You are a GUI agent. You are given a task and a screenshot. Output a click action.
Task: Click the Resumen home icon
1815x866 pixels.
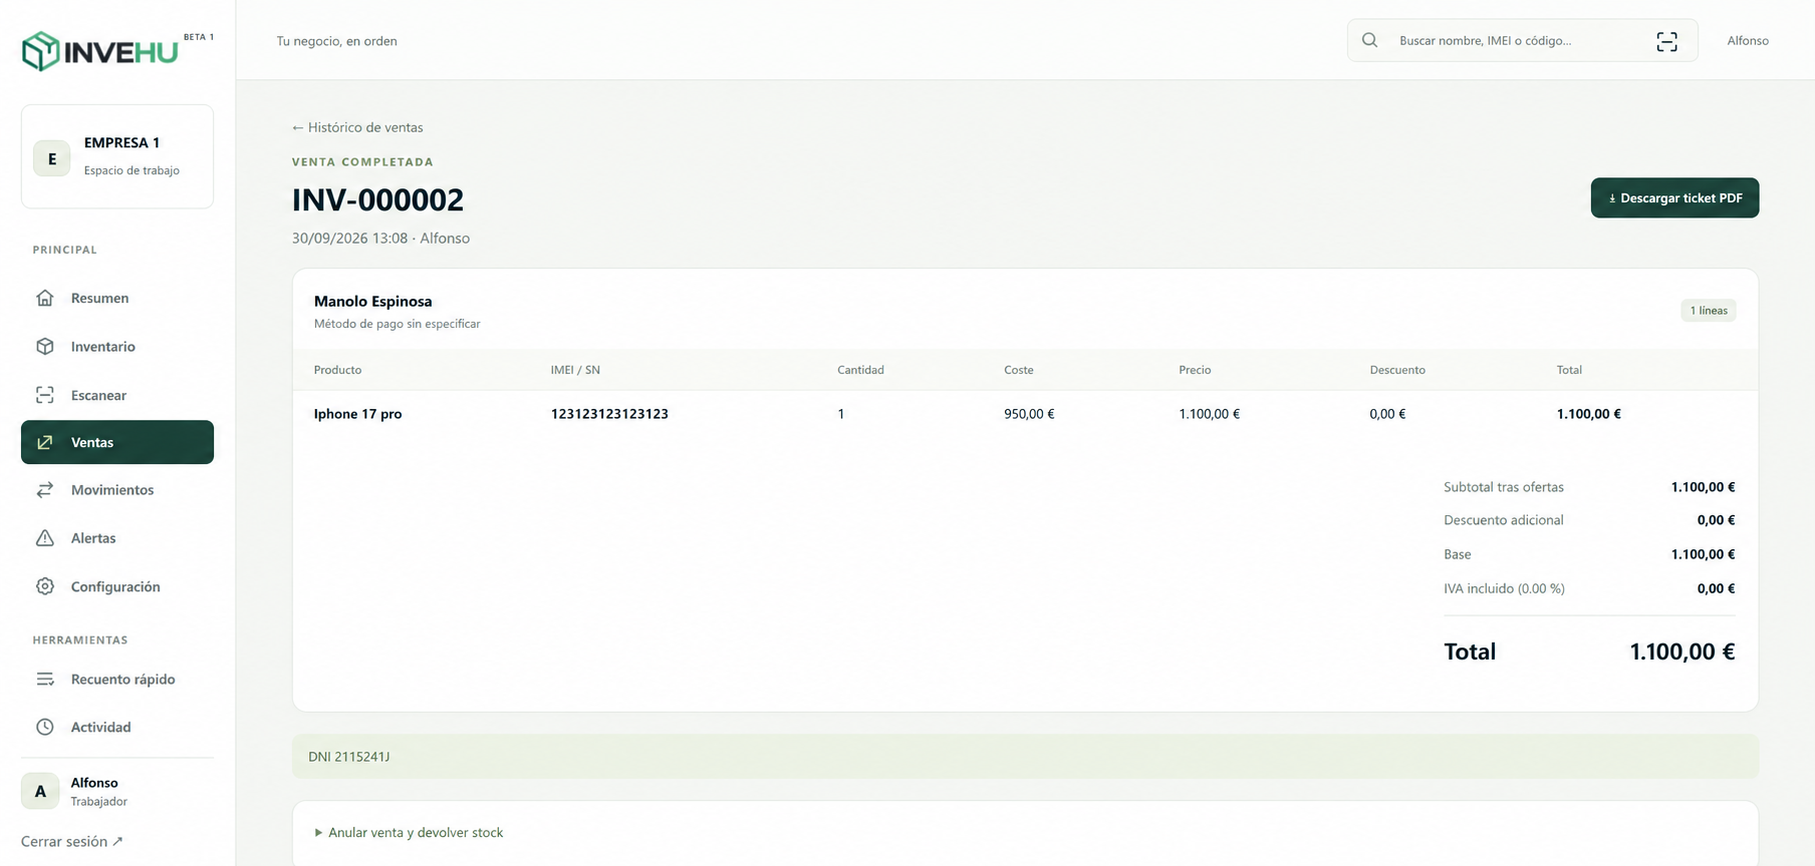(x=45, y=298)
